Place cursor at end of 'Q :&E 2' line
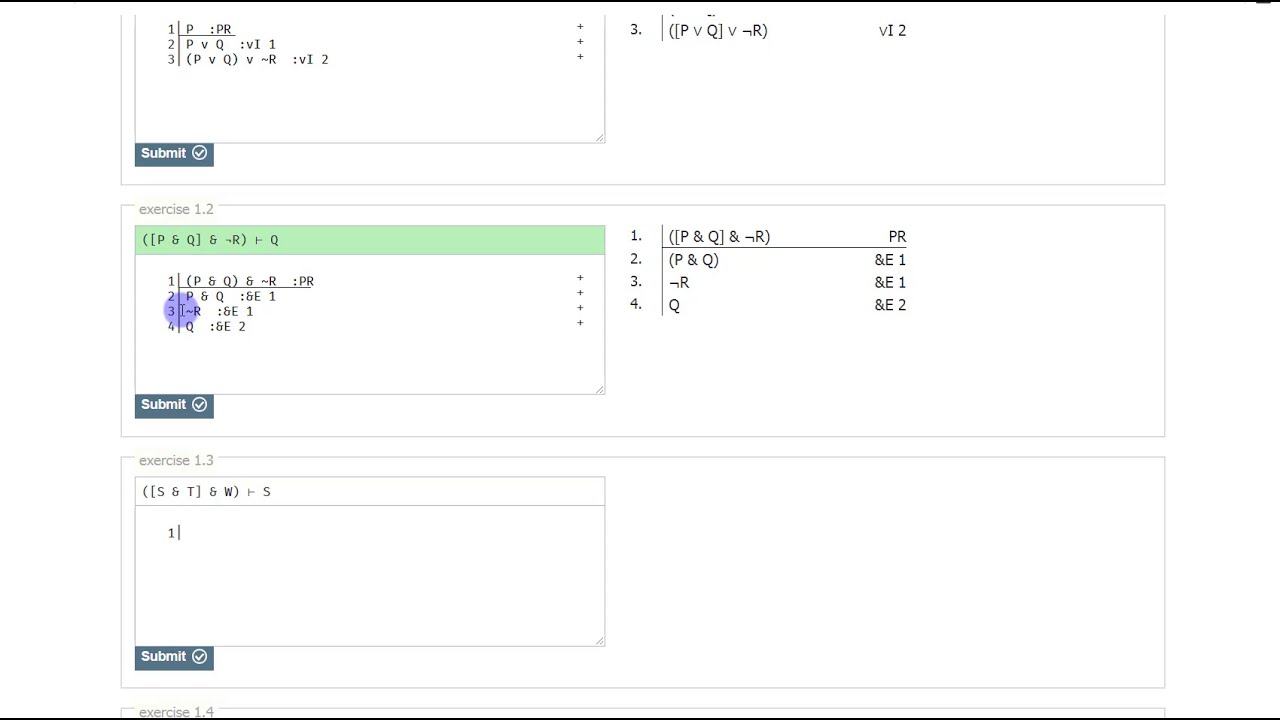Image resolution: width=1280 pixels, height=720 pixels. click(246, 327)
